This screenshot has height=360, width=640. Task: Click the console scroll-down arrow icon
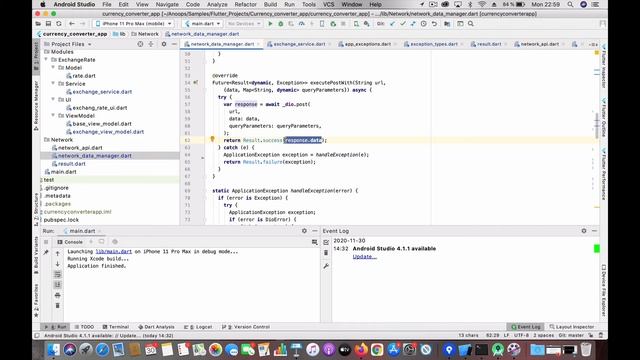coord(58,264)
